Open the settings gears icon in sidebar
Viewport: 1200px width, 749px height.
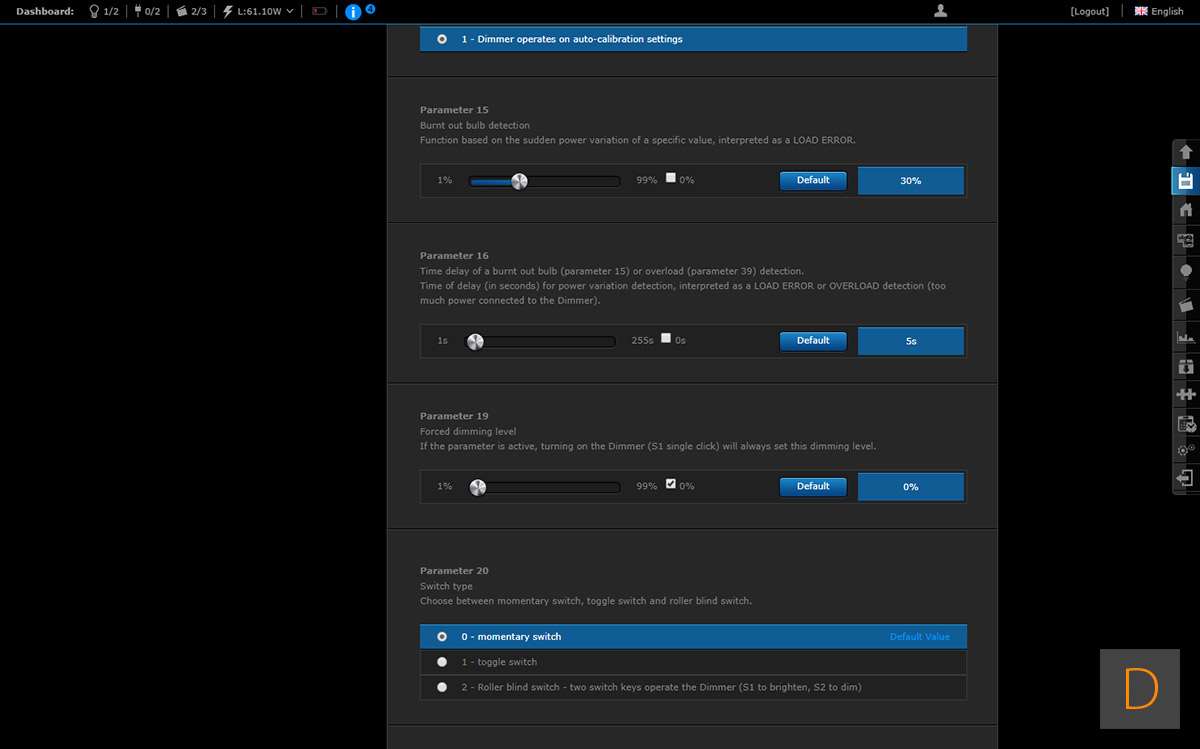pos(1186,450)
